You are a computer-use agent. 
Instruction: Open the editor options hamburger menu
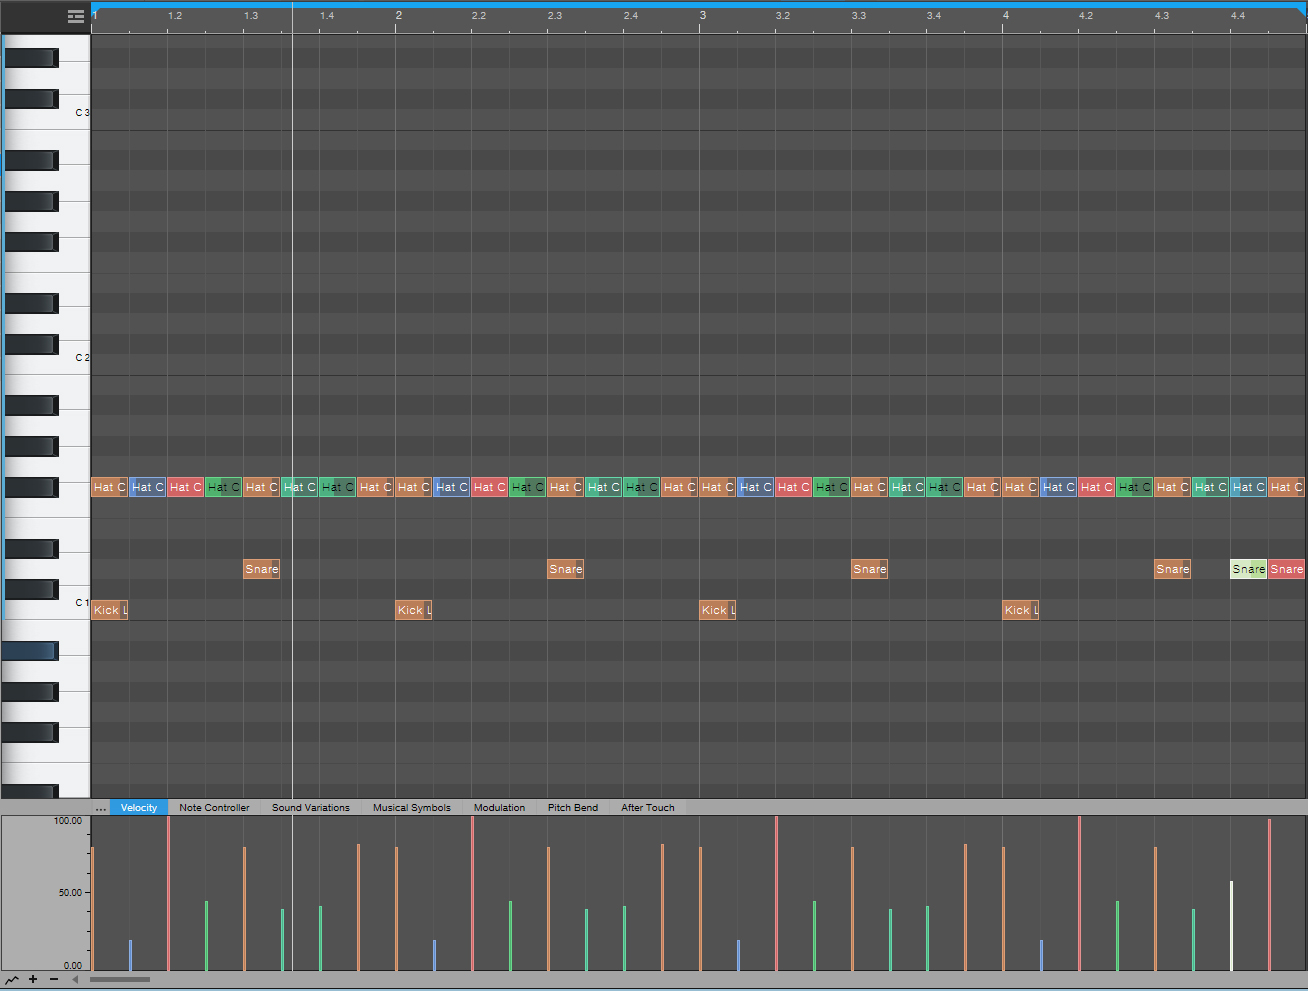pyautogui.click(x=76, y=16)
